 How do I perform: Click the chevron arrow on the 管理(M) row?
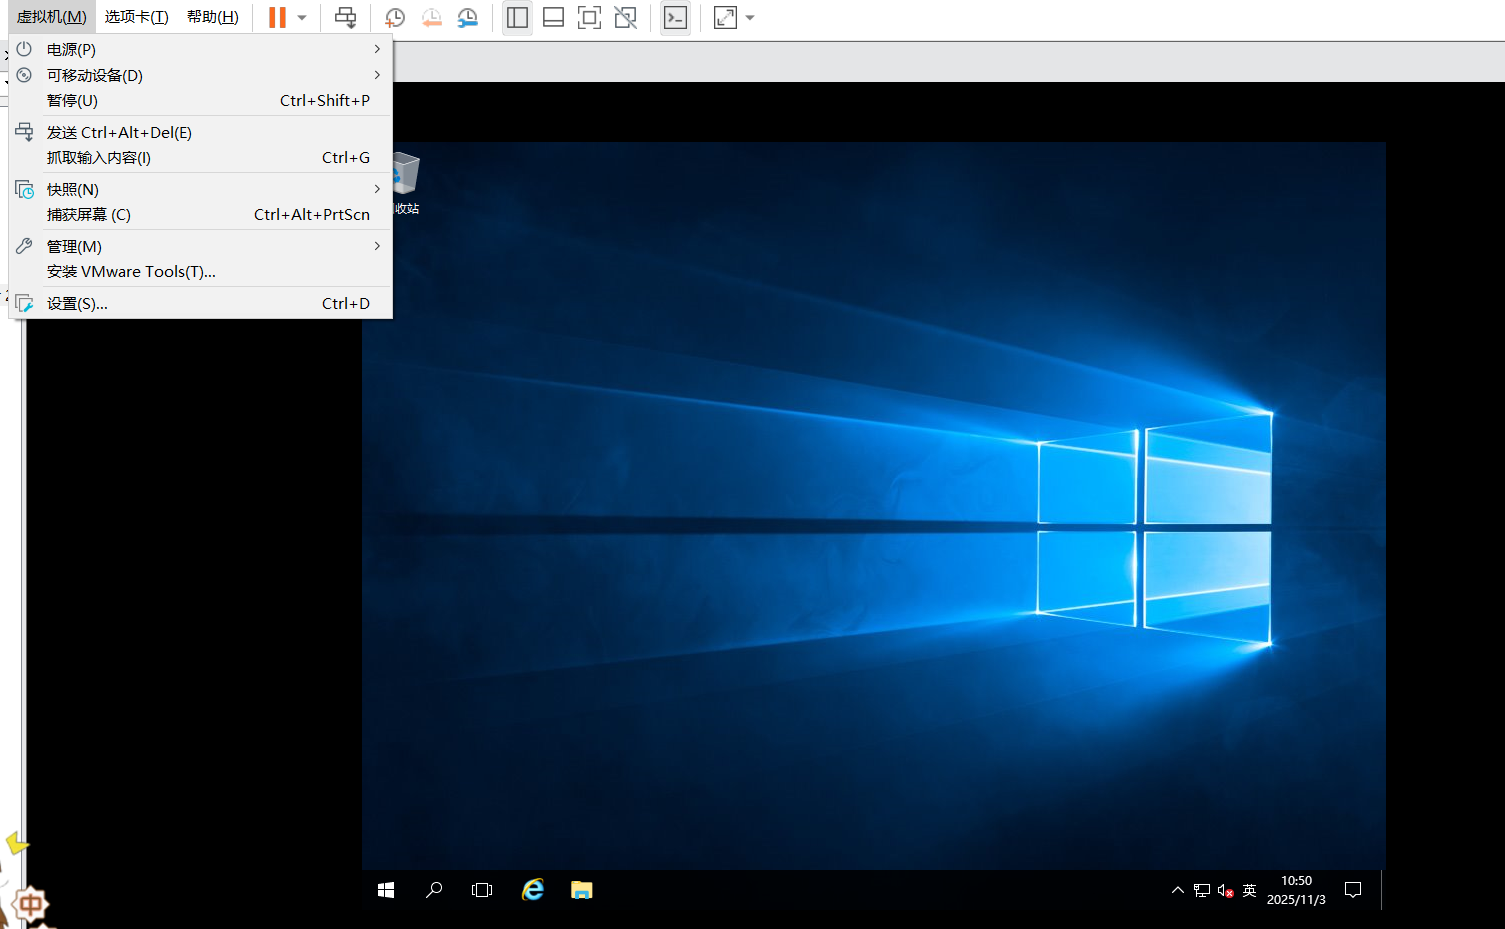pyautogui.click(x=377, y=246)
